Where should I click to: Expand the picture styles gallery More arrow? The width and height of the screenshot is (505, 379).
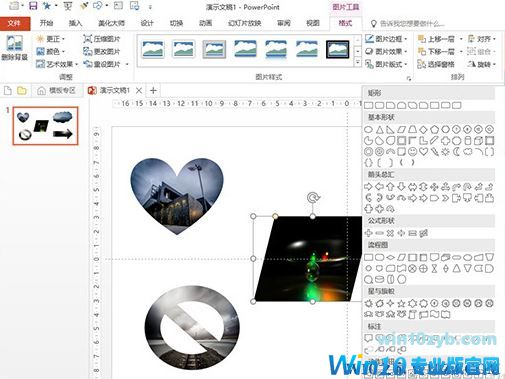357,62
